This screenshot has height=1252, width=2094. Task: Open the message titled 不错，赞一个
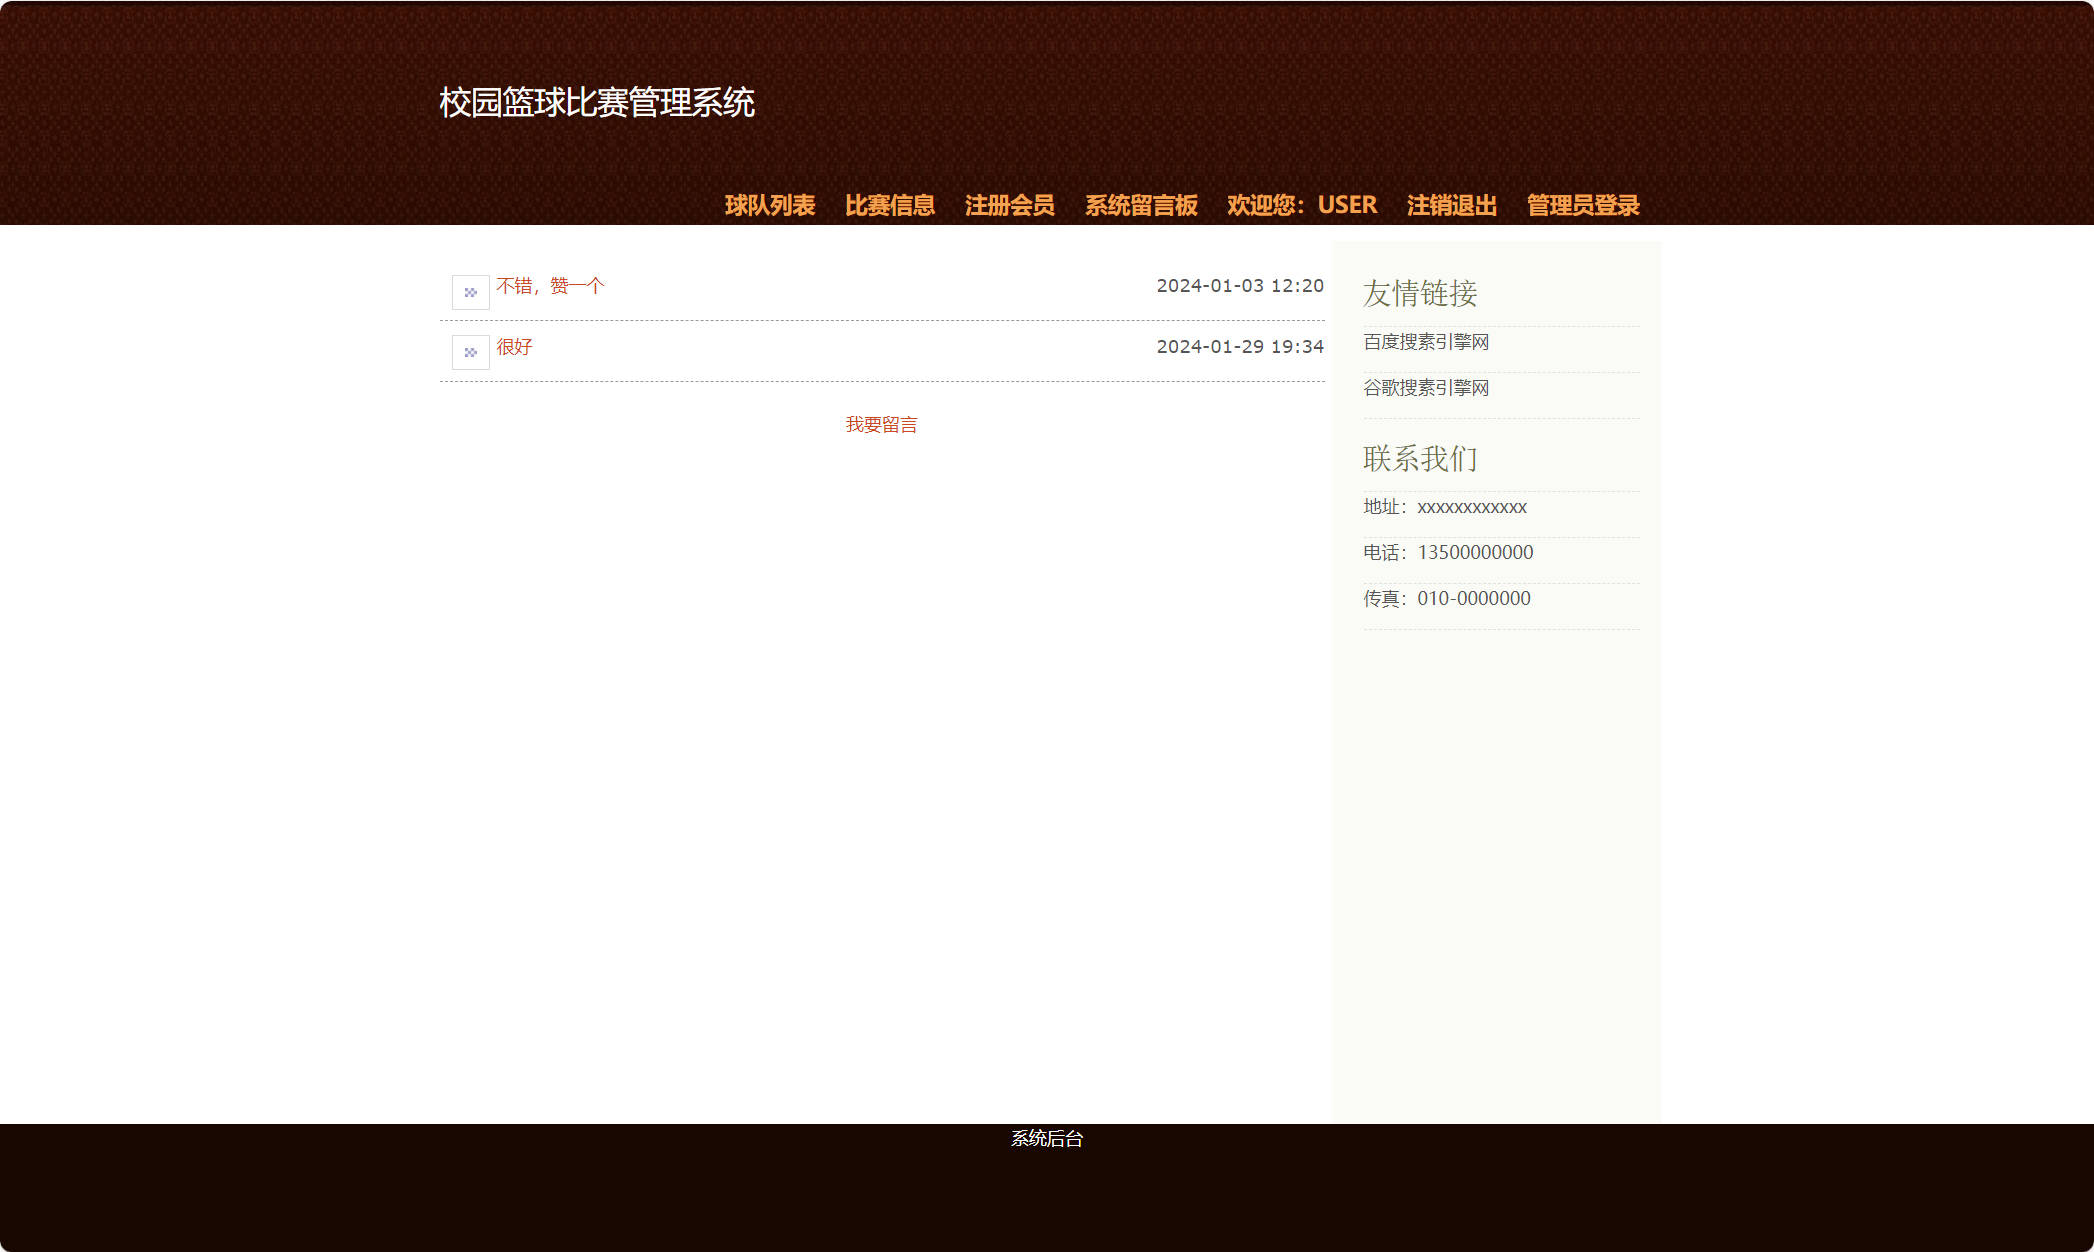549,285
